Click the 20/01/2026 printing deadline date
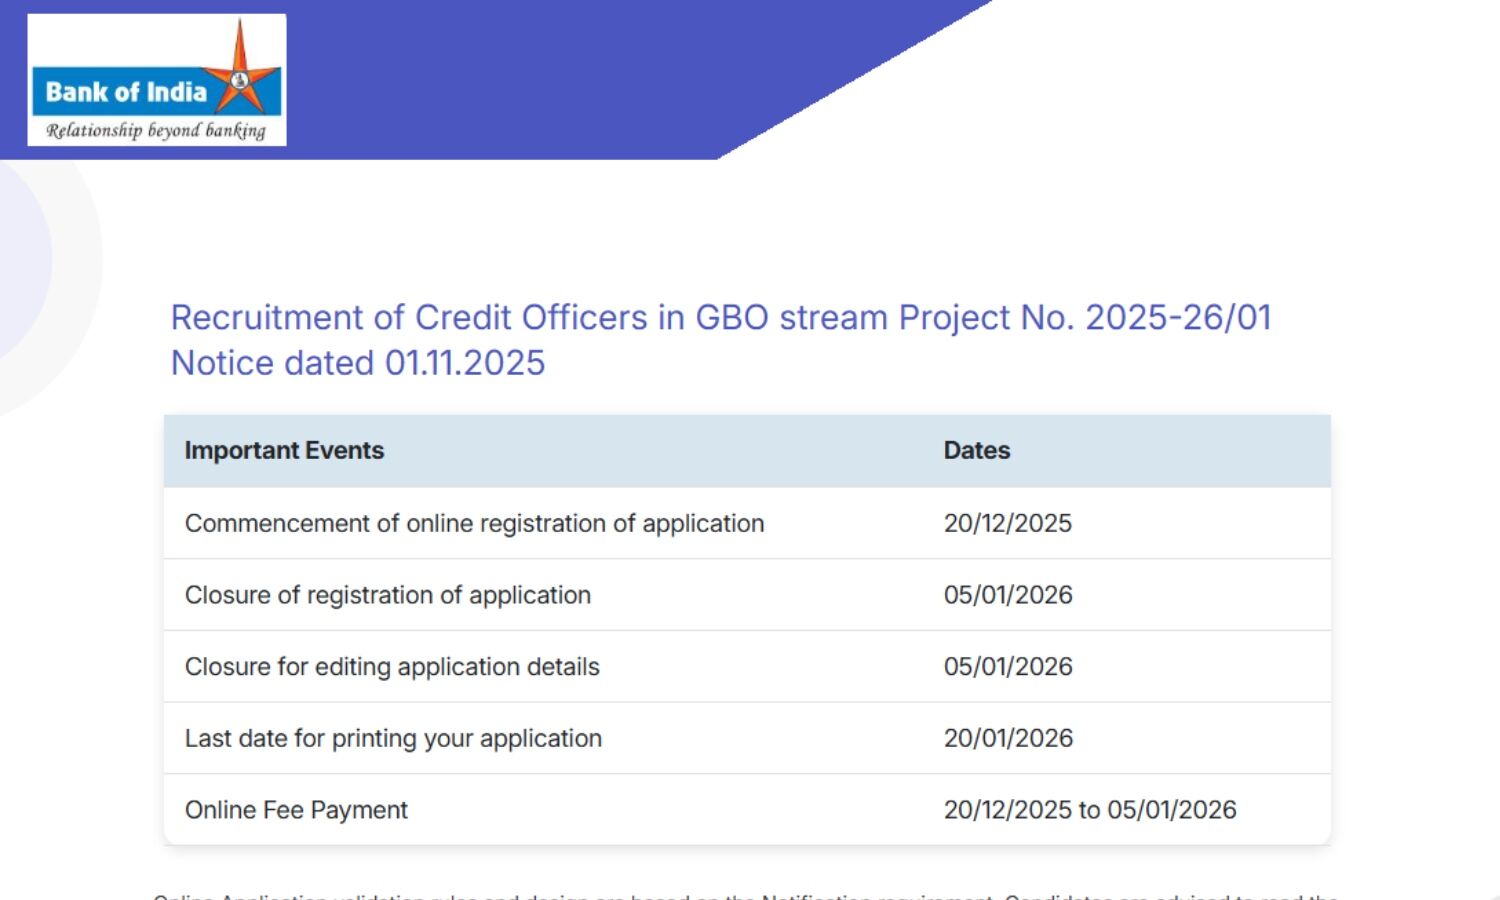The image size is (1500, 900). [1008, 738]
